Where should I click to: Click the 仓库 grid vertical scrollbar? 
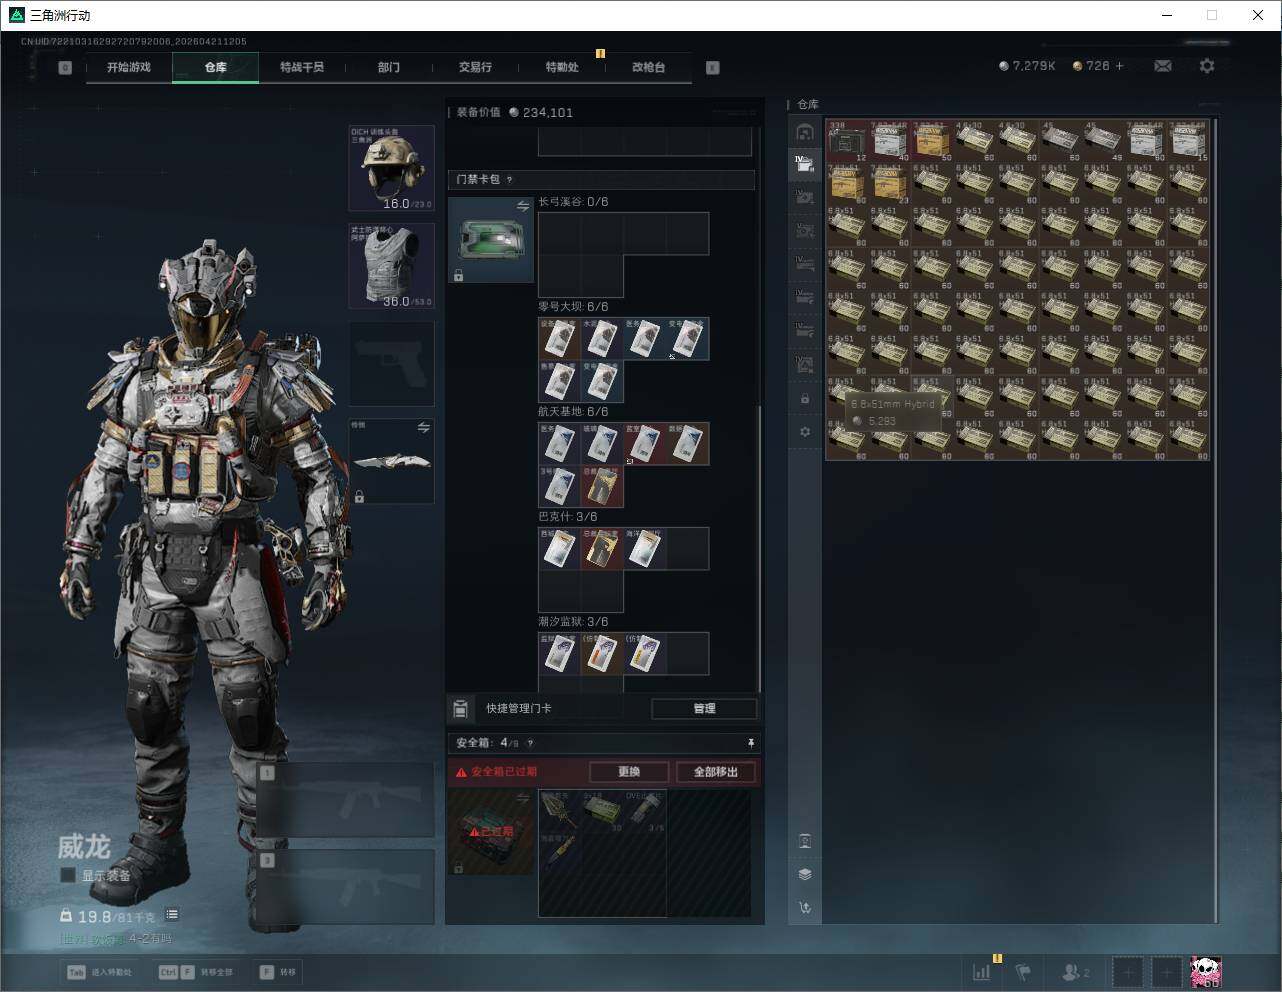[x=1215, y=520]
